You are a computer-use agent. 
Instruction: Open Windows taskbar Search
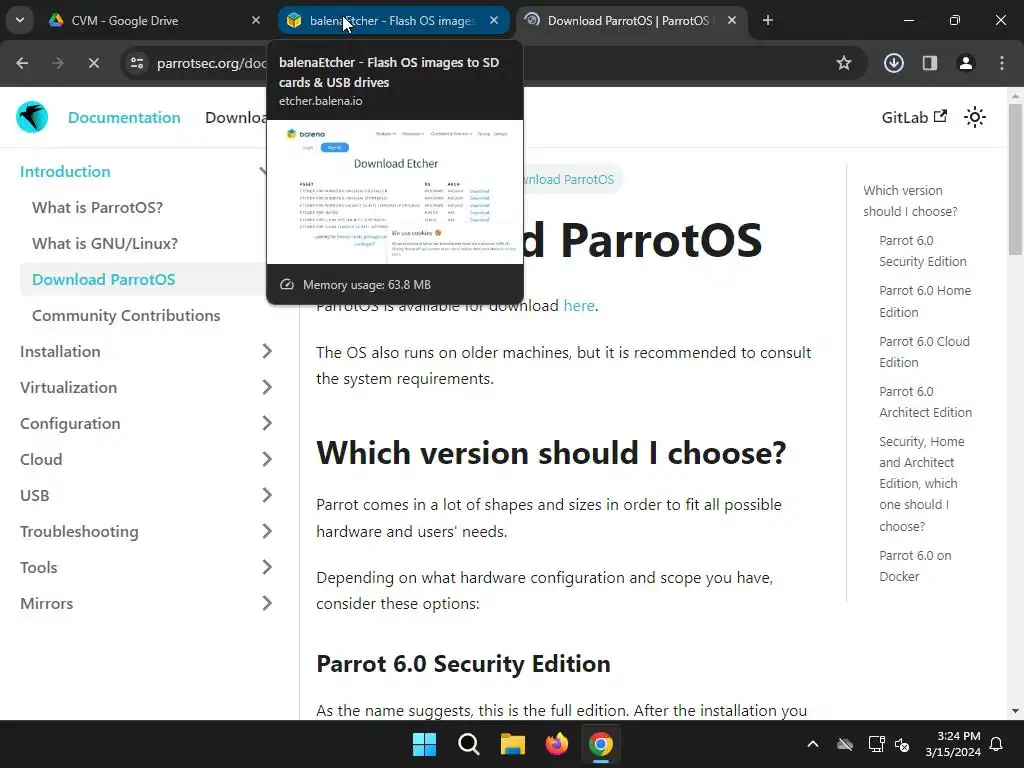tap(469, 744)
